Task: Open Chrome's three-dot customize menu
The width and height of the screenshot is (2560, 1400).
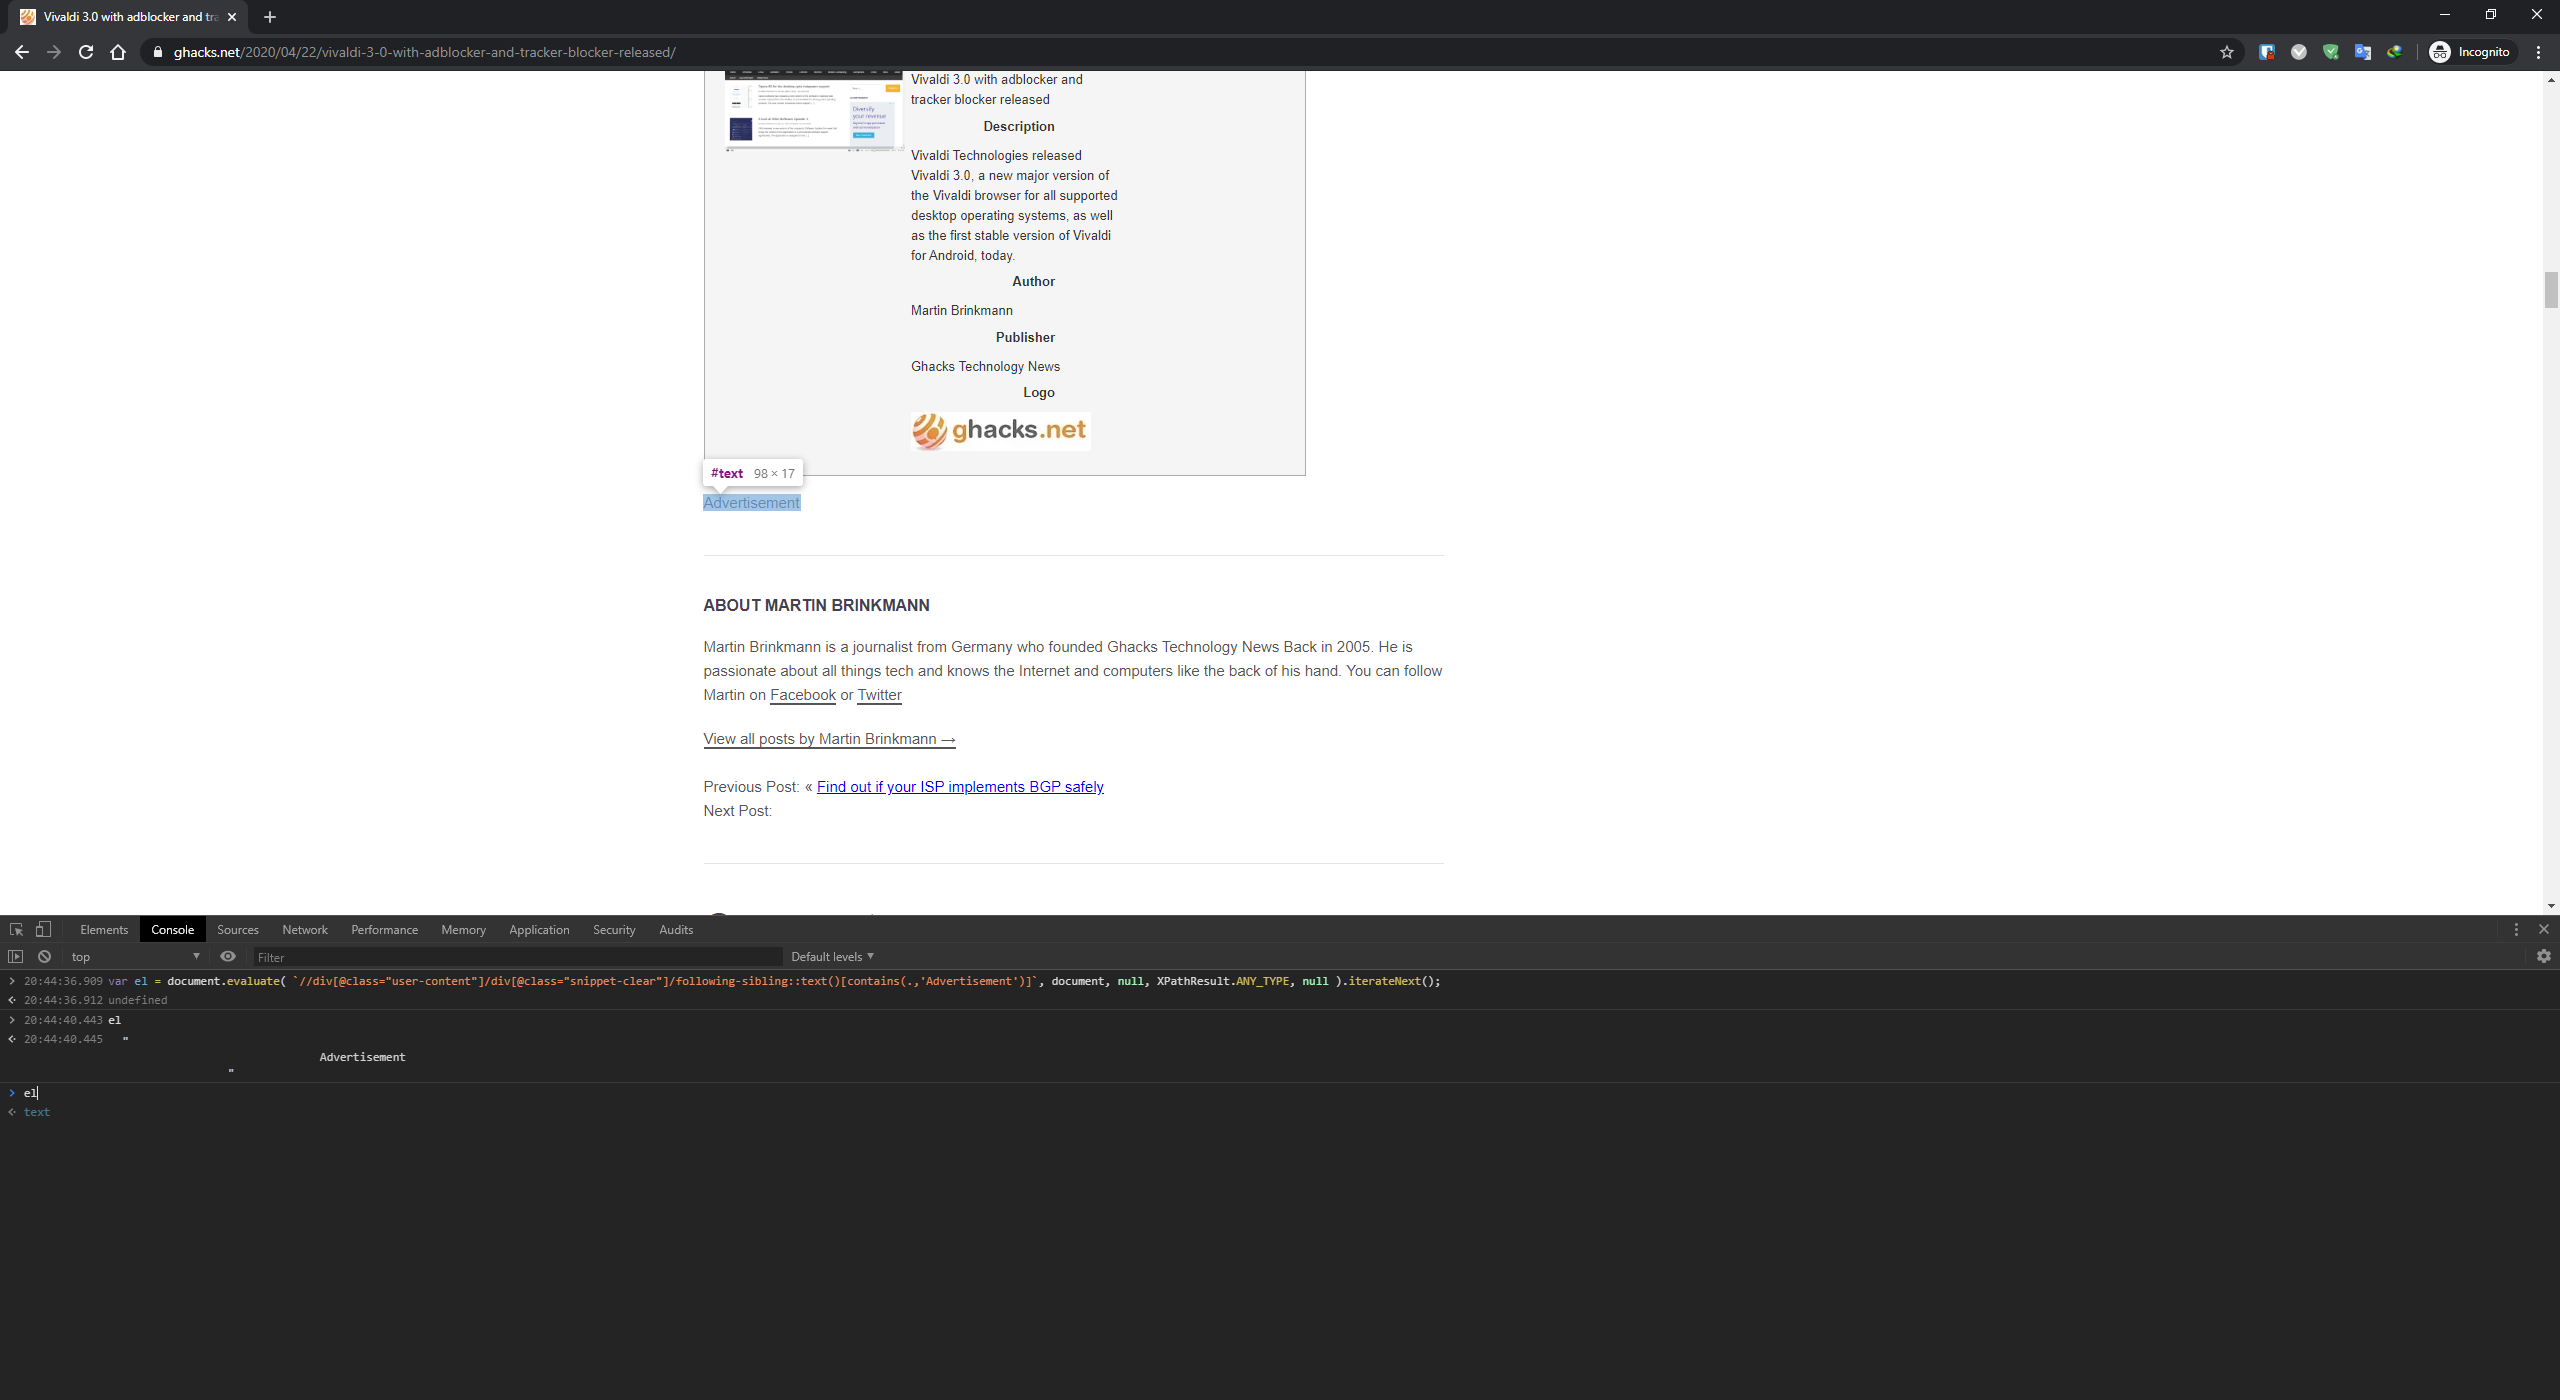Action: click(2537, 52)
